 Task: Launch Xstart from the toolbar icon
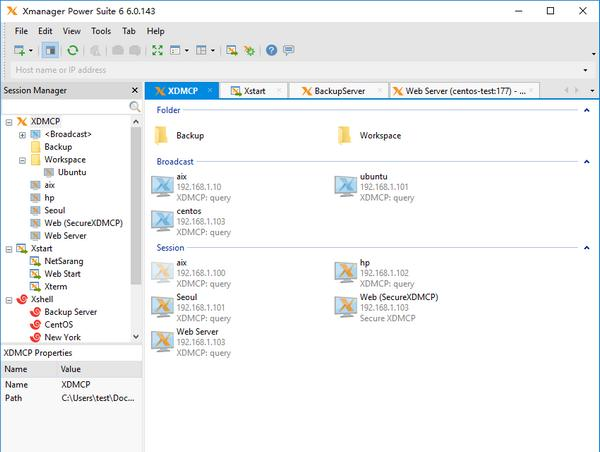coord(232,50)
